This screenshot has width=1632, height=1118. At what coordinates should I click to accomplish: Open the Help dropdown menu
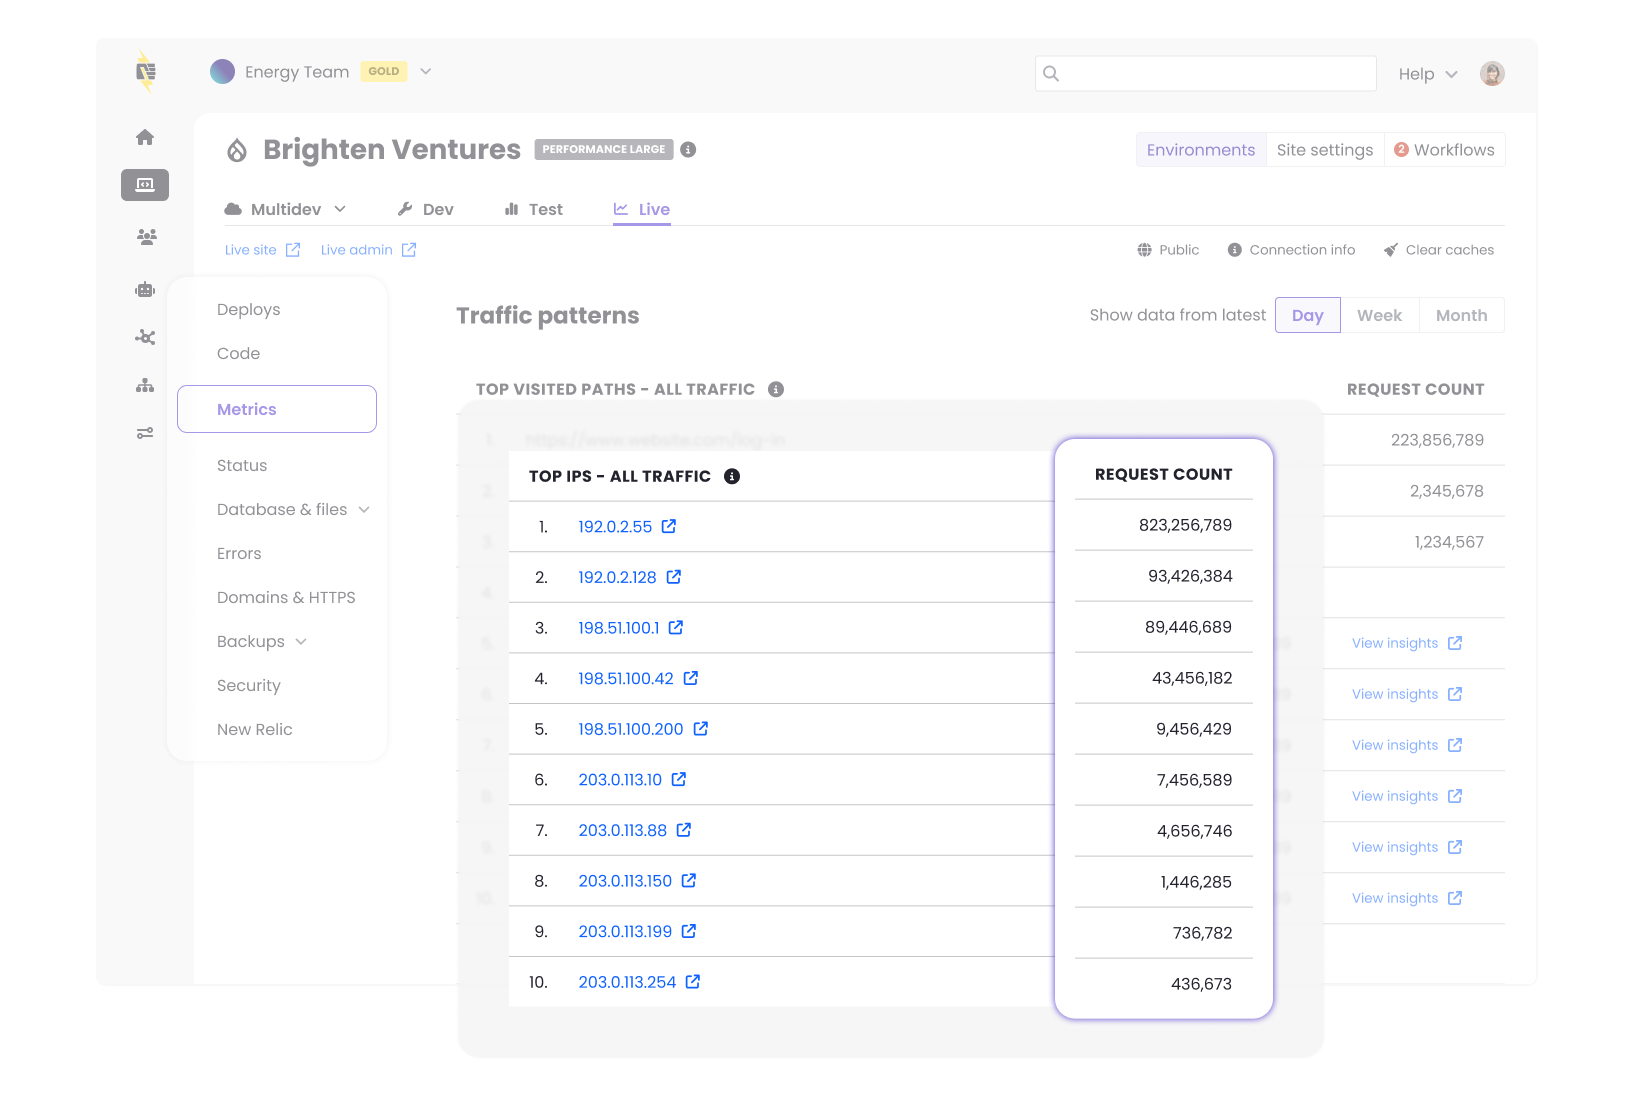1427,74
